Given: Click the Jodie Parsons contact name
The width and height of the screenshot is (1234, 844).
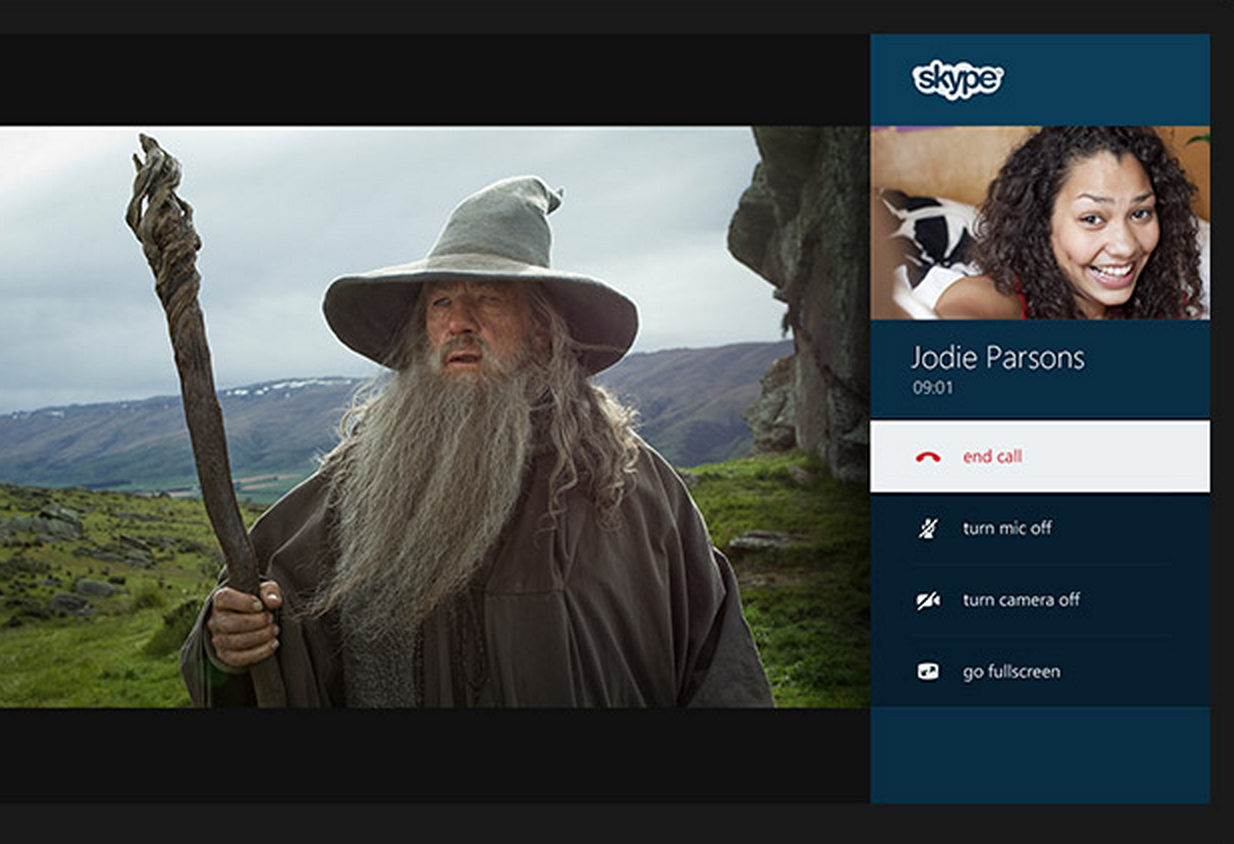Looking at the screenshot, I should pos(997,358).
